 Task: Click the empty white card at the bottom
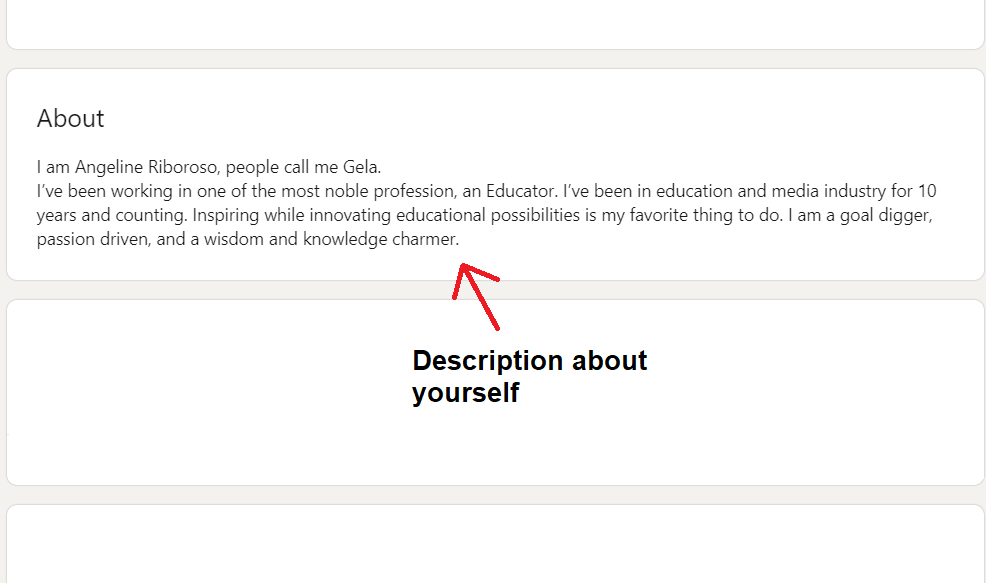coord(495,543)
